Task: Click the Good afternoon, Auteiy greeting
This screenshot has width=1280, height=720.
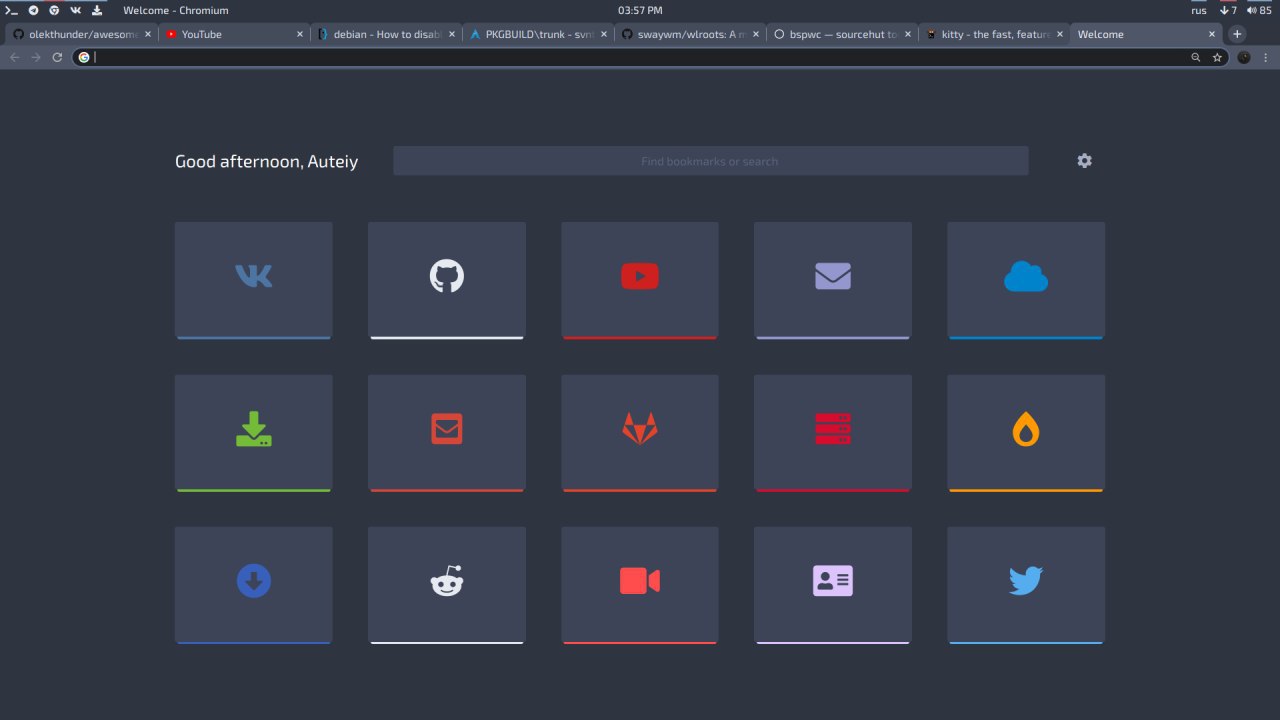Action: click(266, 161)
